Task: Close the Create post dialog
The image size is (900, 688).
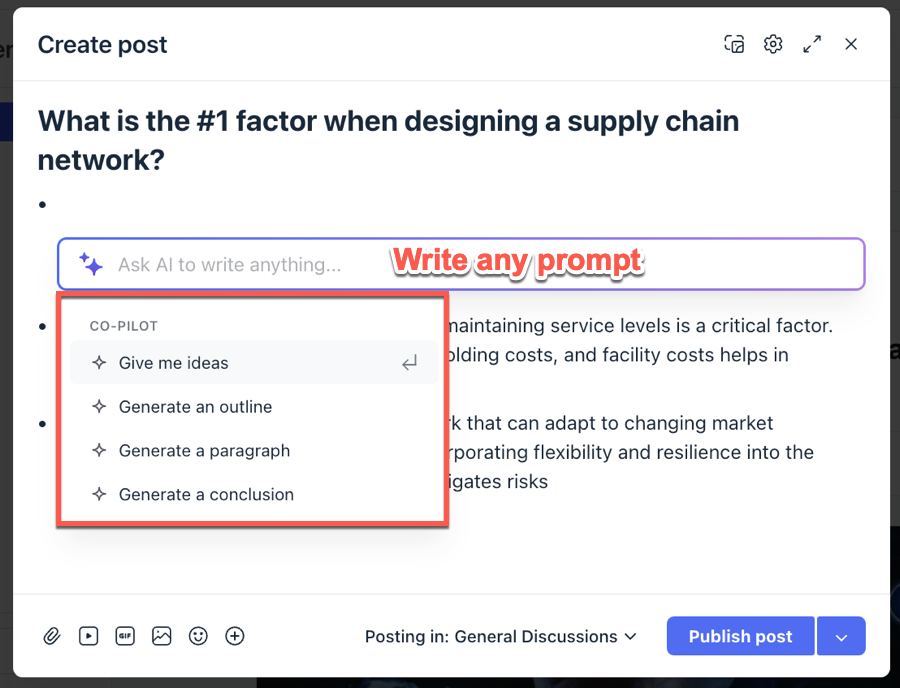Action: pos(851,44)
